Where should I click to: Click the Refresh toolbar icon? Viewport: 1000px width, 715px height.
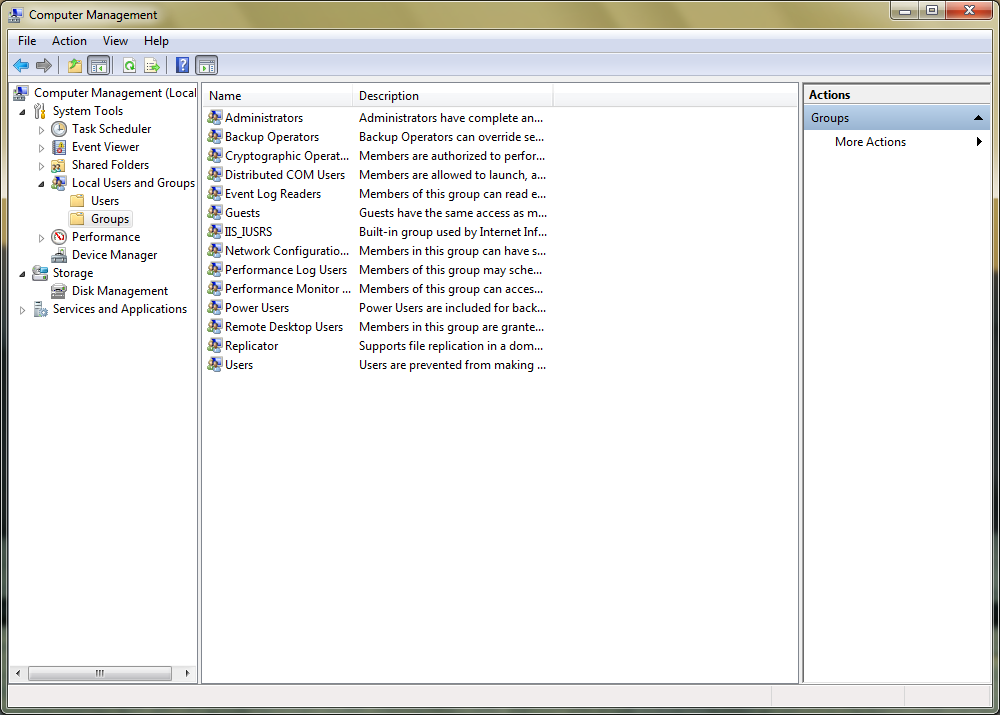tap(129, 65)
